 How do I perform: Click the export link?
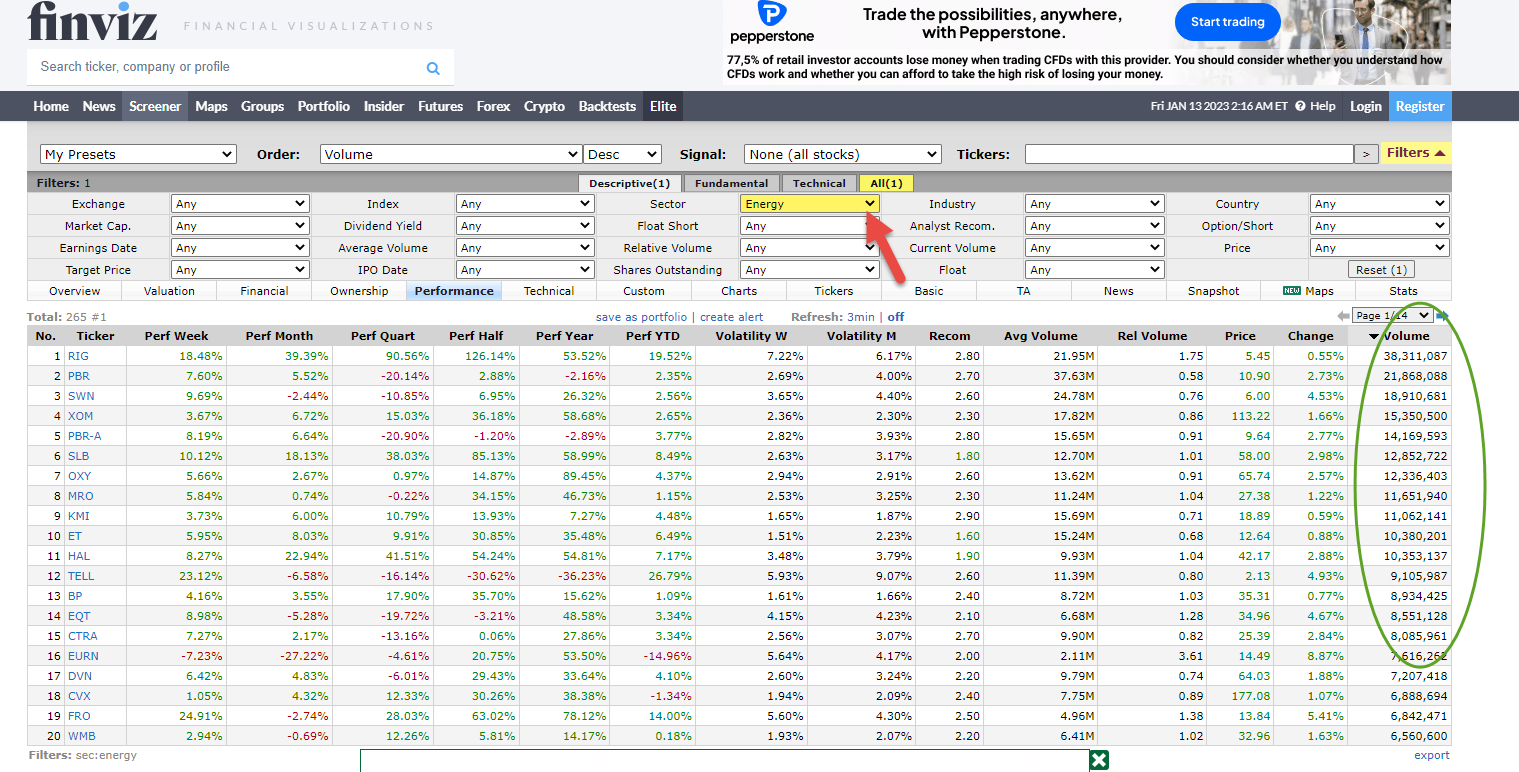tap(1431, 755)
